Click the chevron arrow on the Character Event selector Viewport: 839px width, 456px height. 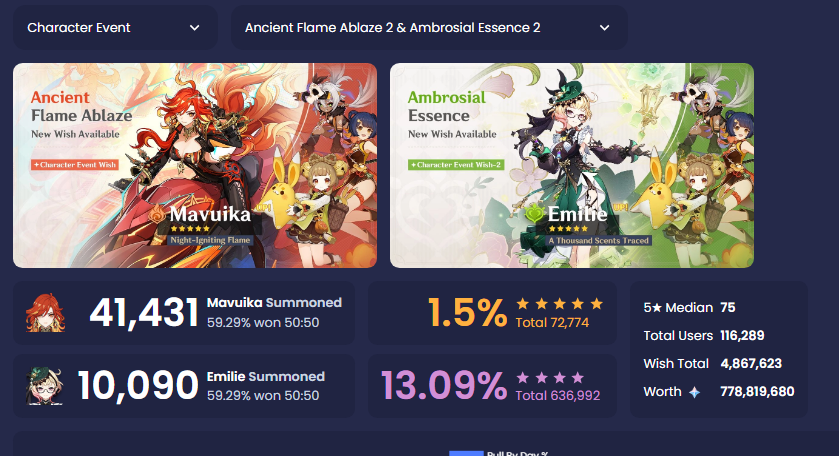pos(195,28)
